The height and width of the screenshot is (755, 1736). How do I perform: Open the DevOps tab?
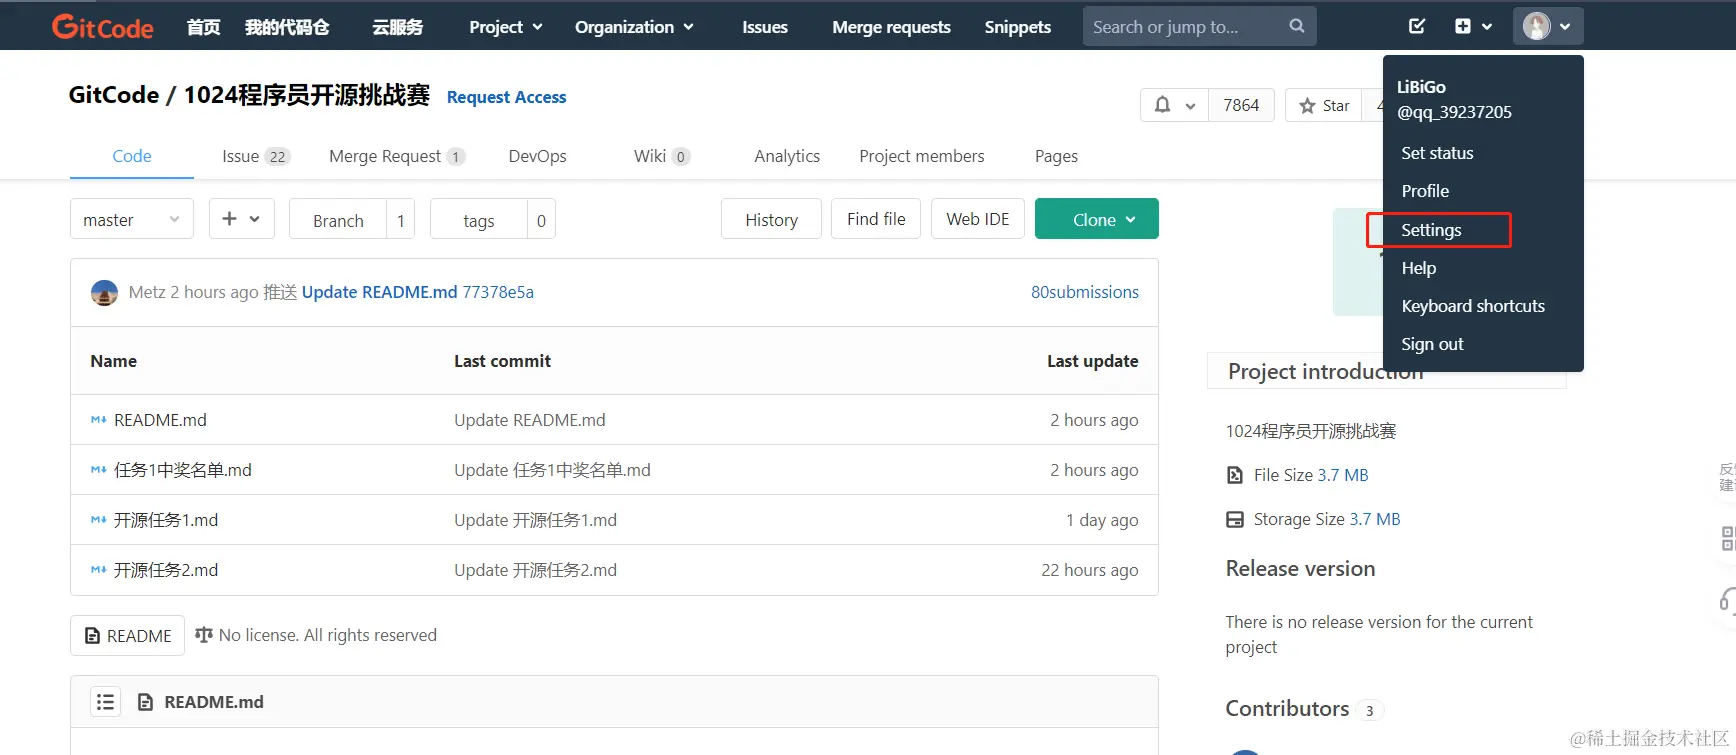pyautogui.click(x=537, y=156)
